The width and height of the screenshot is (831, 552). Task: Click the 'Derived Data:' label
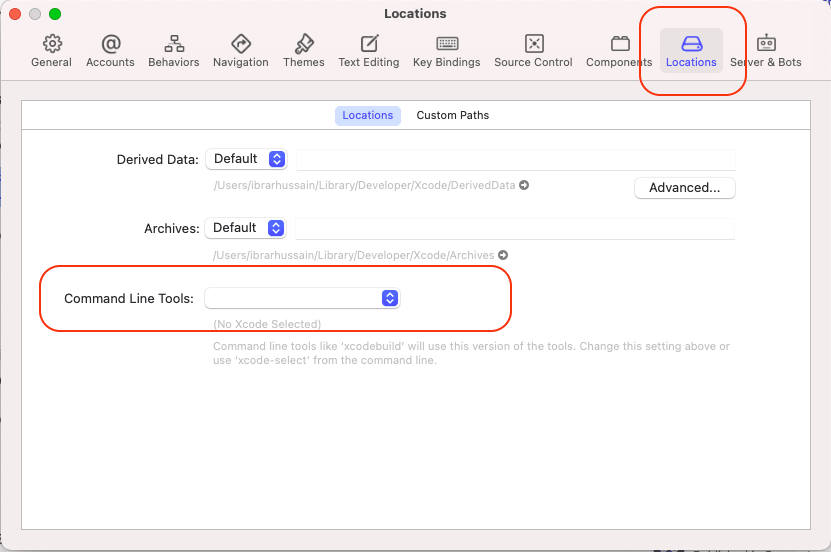coord(157,159)
